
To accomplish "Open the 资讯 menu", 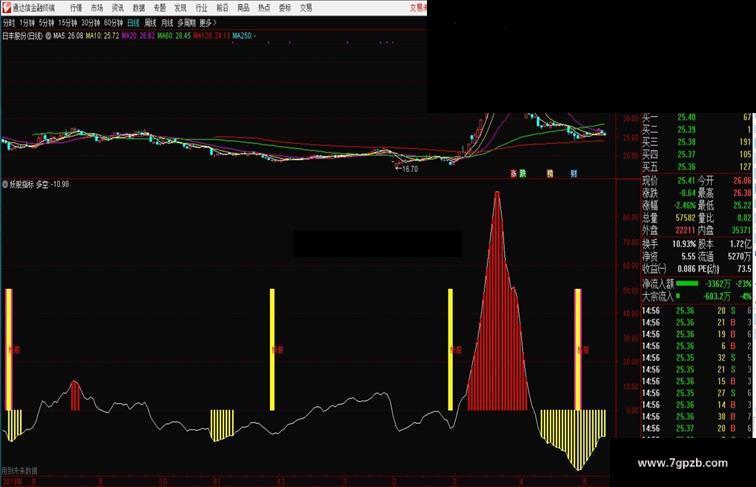I will (118, 8).
